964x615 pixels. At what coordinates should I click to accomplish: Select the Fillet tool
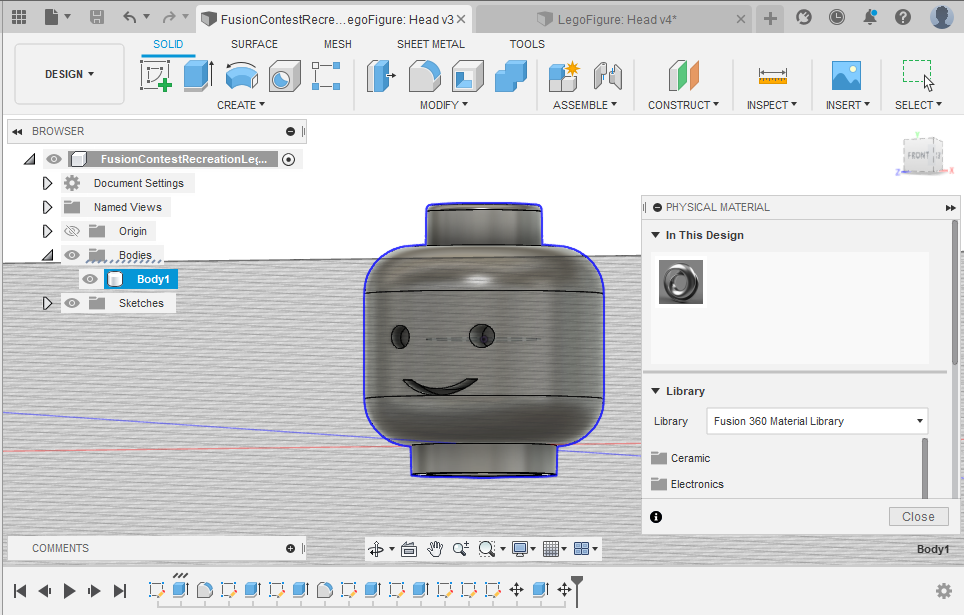[x=425, y=76]
